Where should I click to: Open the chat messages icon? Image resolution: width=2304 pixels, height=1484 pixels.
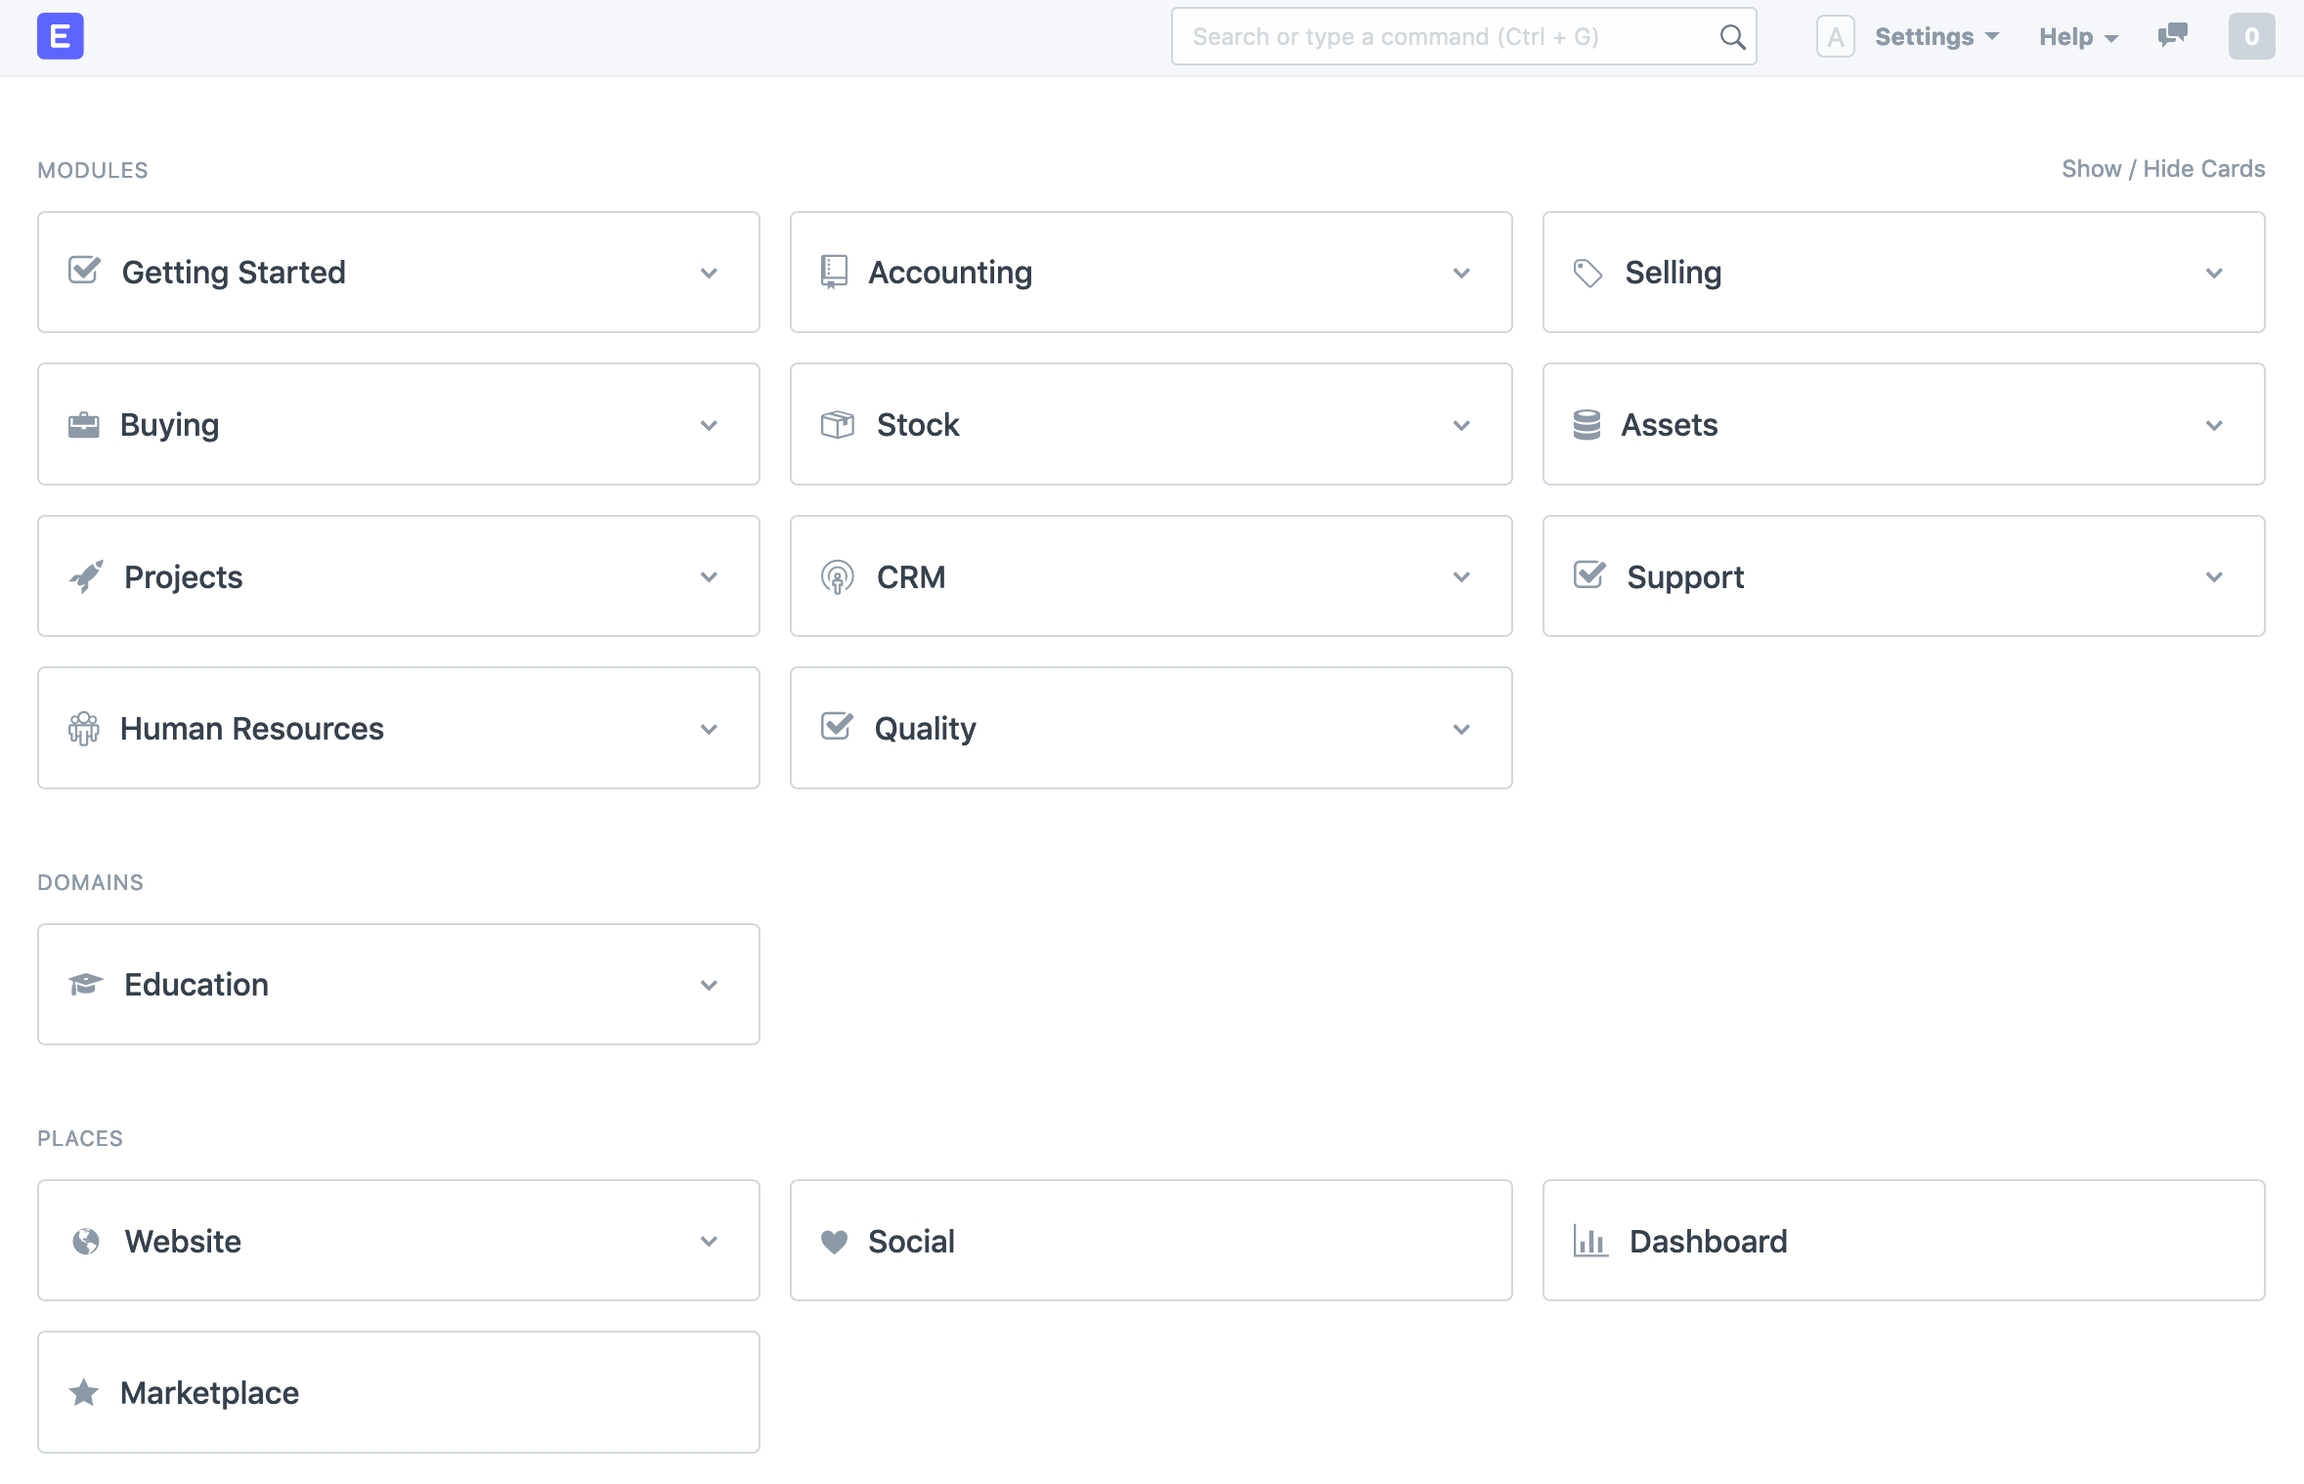(x=2172, y=36)
